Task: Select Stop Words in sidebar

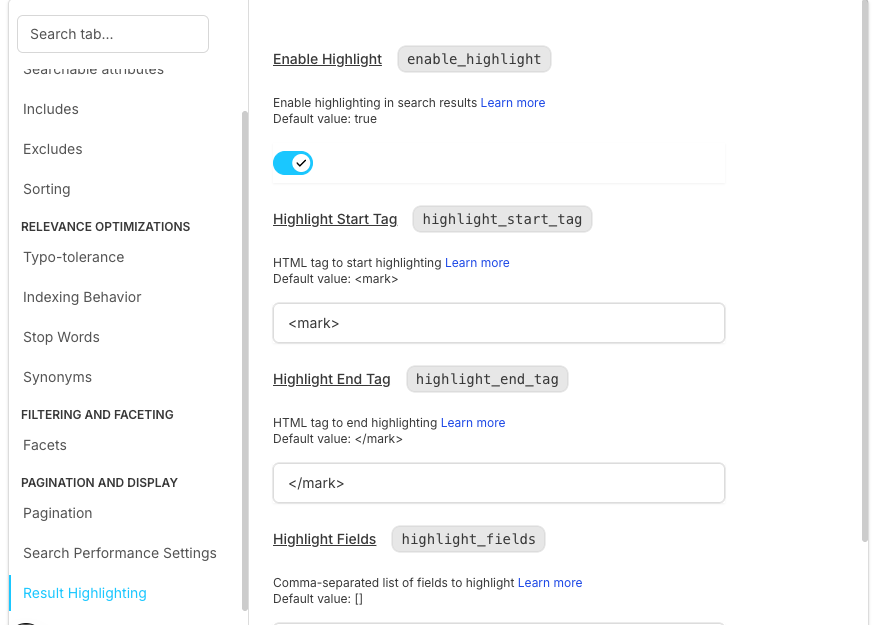Action: click(61, 337)
